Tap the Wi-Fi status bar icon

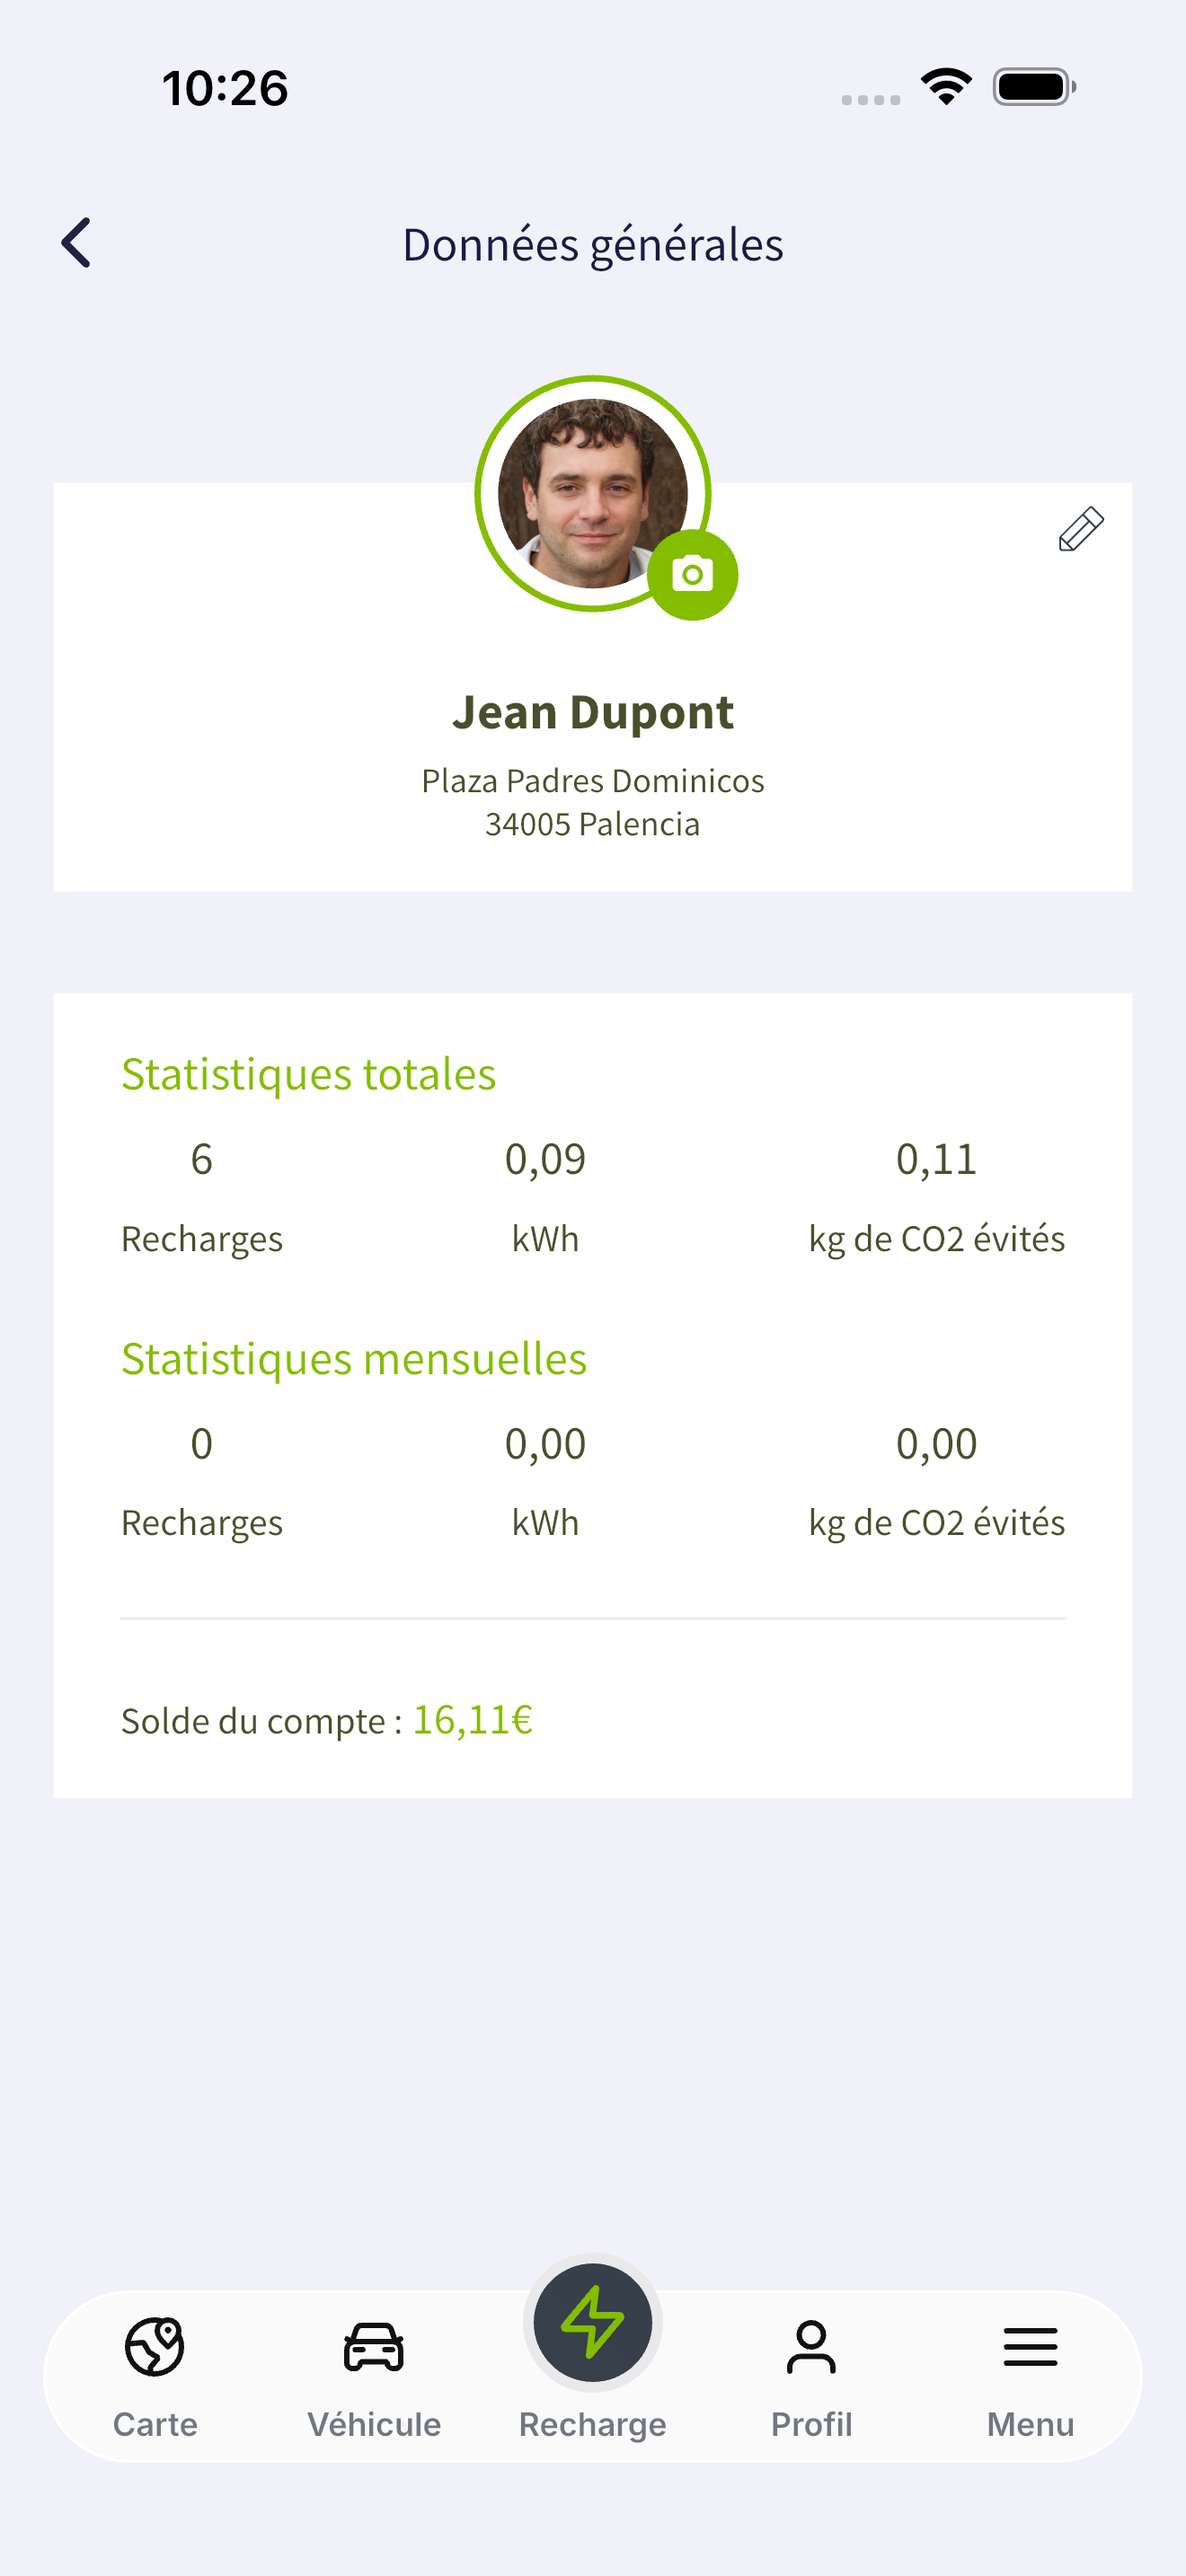click(x=946, y=87)
